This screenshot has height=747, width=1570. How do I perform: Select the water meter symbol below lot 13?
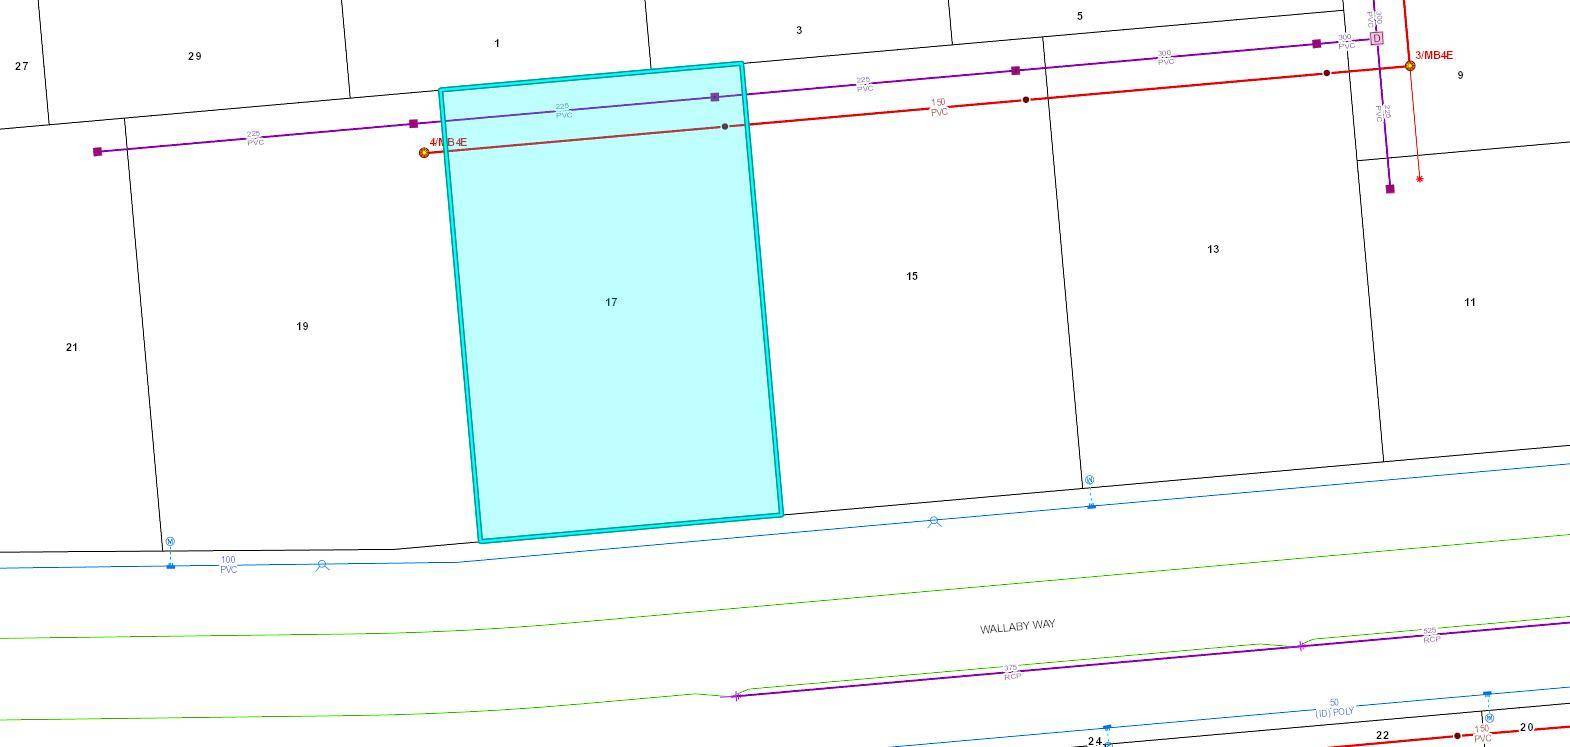(1090, 481)
